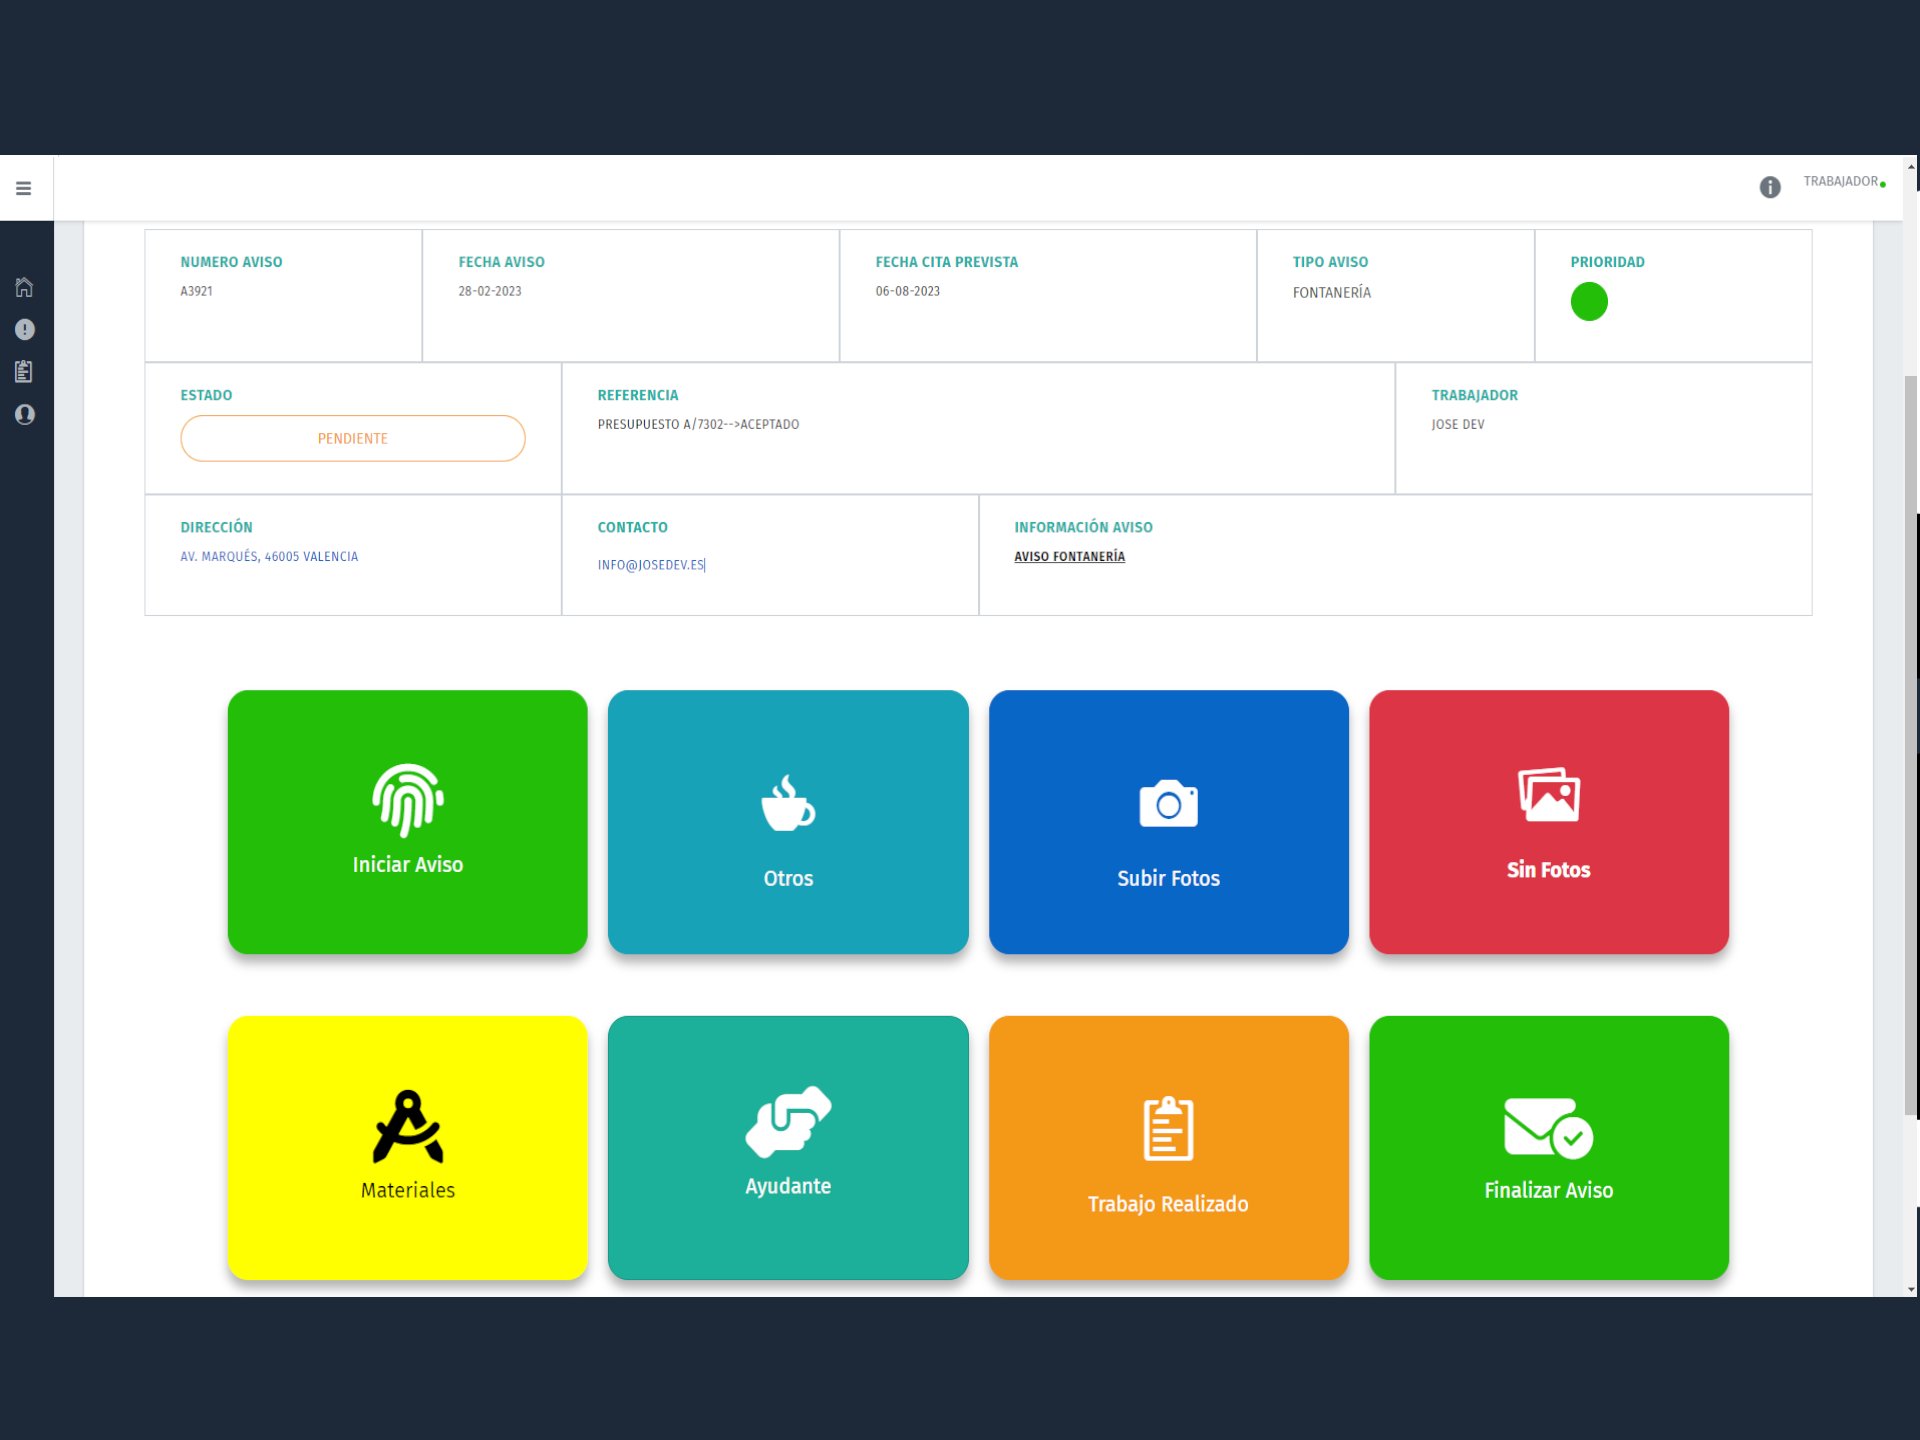
Task: Click the info circle icon
Action: click(1769, 187)
